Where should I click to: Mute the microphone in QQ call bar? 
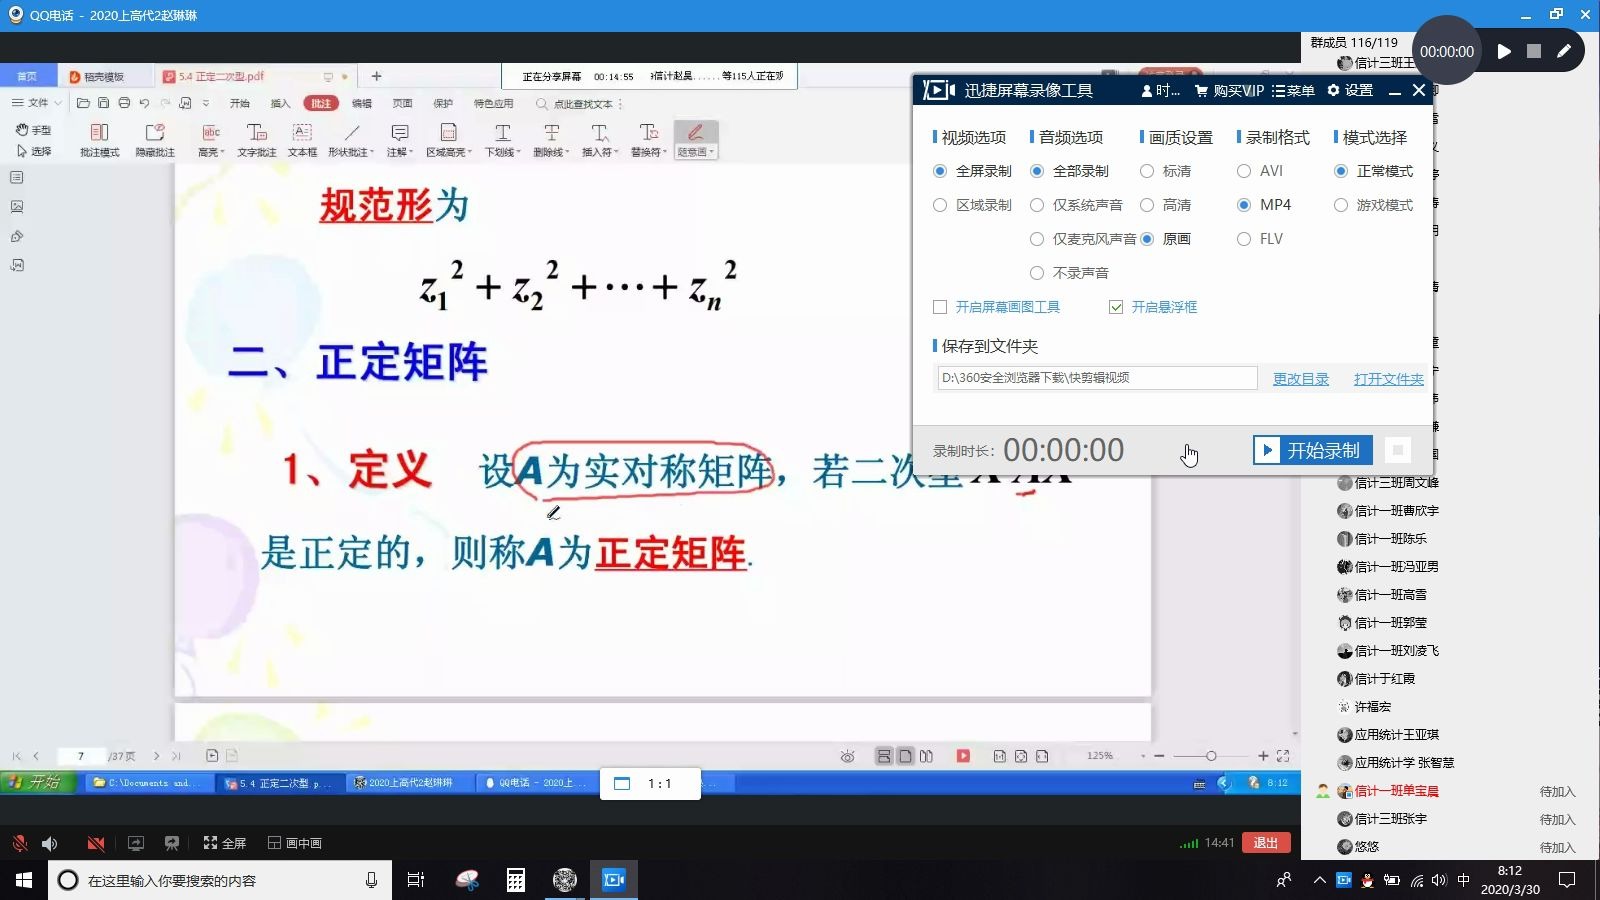click(20, 843)
